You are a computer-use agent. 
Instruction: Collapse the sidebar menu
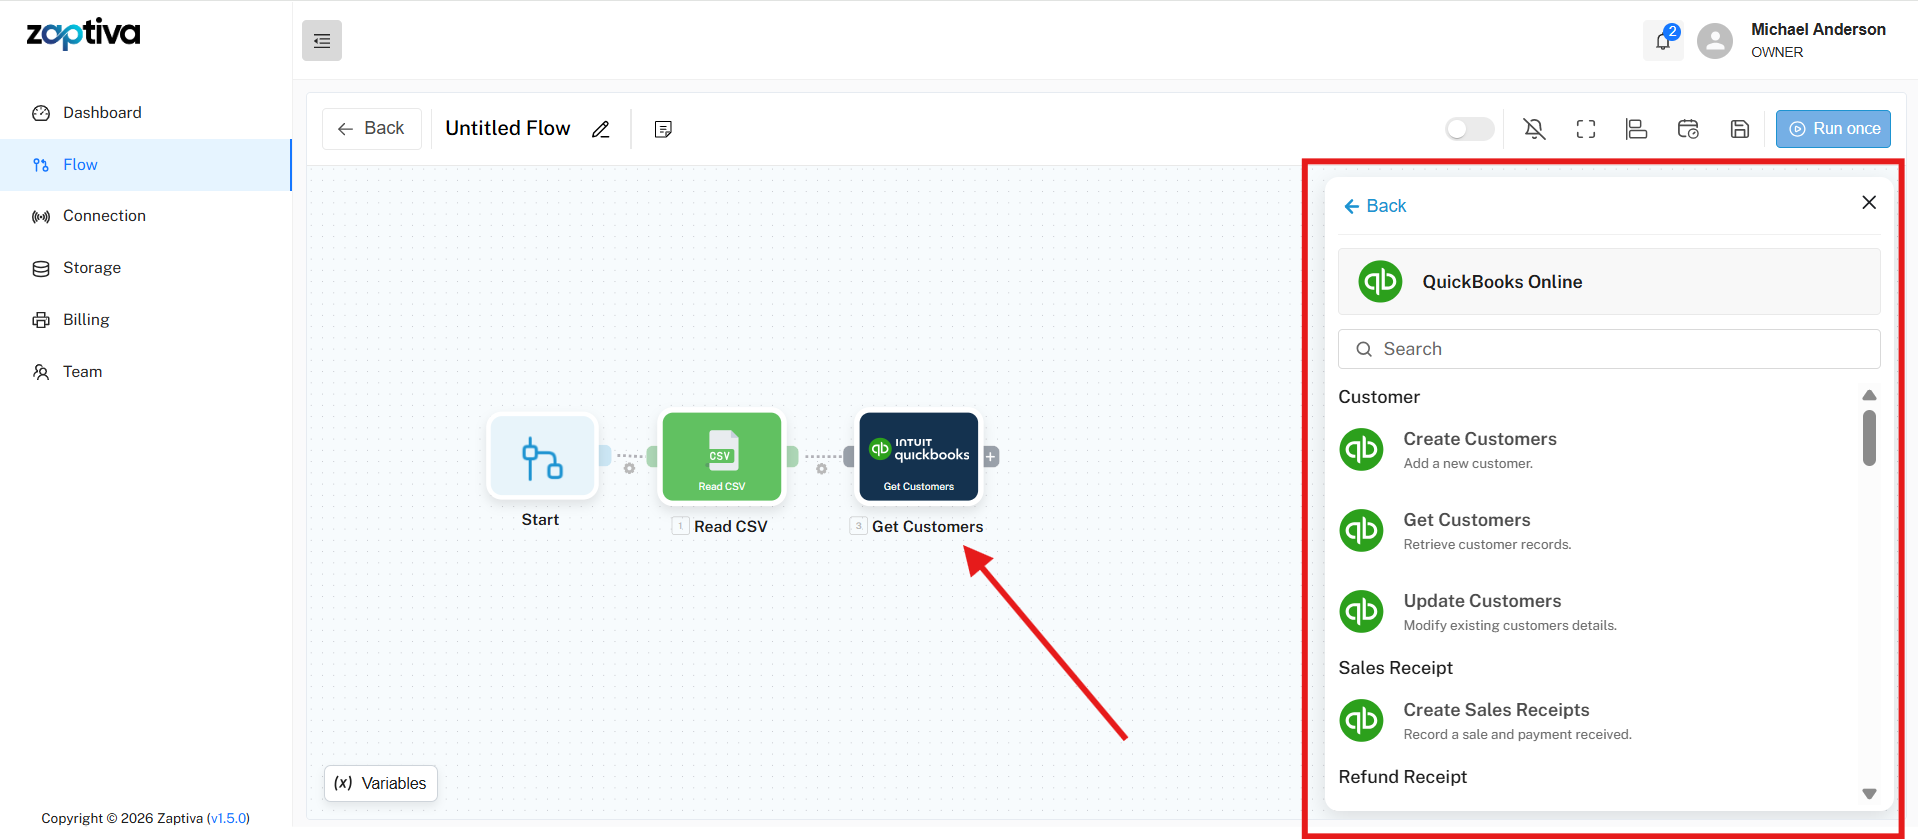322,41
